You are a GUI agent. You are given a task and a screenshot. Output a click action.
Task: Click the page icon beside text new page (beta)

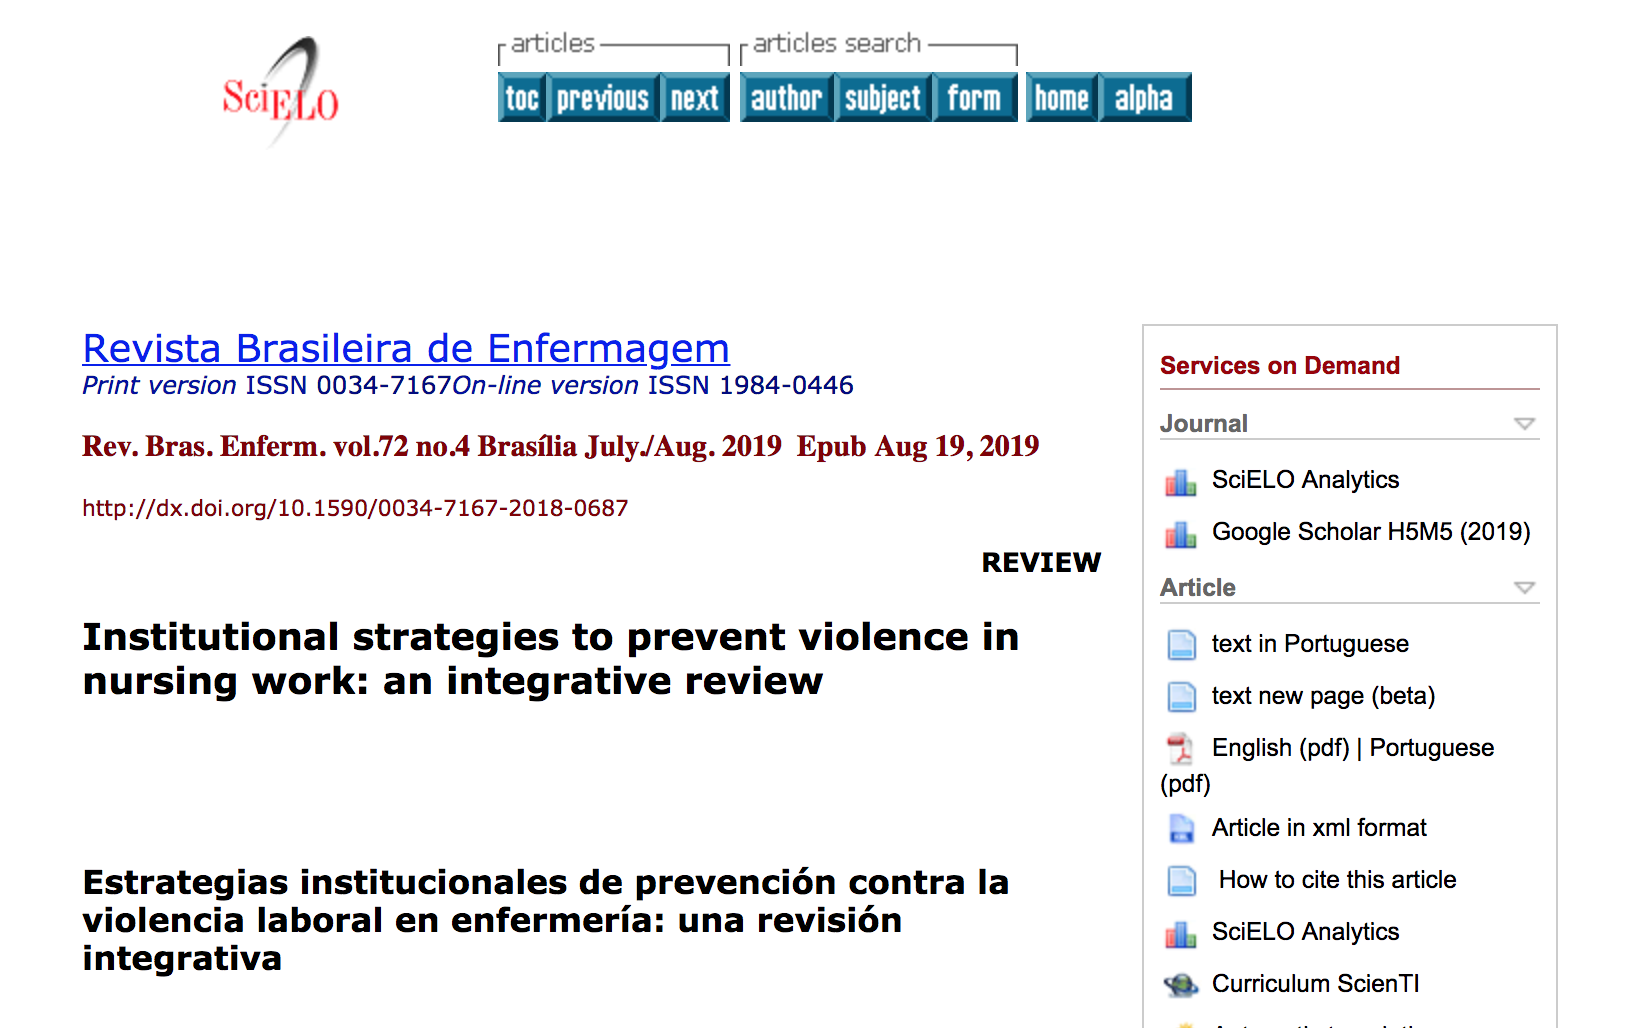[1181, 697]
